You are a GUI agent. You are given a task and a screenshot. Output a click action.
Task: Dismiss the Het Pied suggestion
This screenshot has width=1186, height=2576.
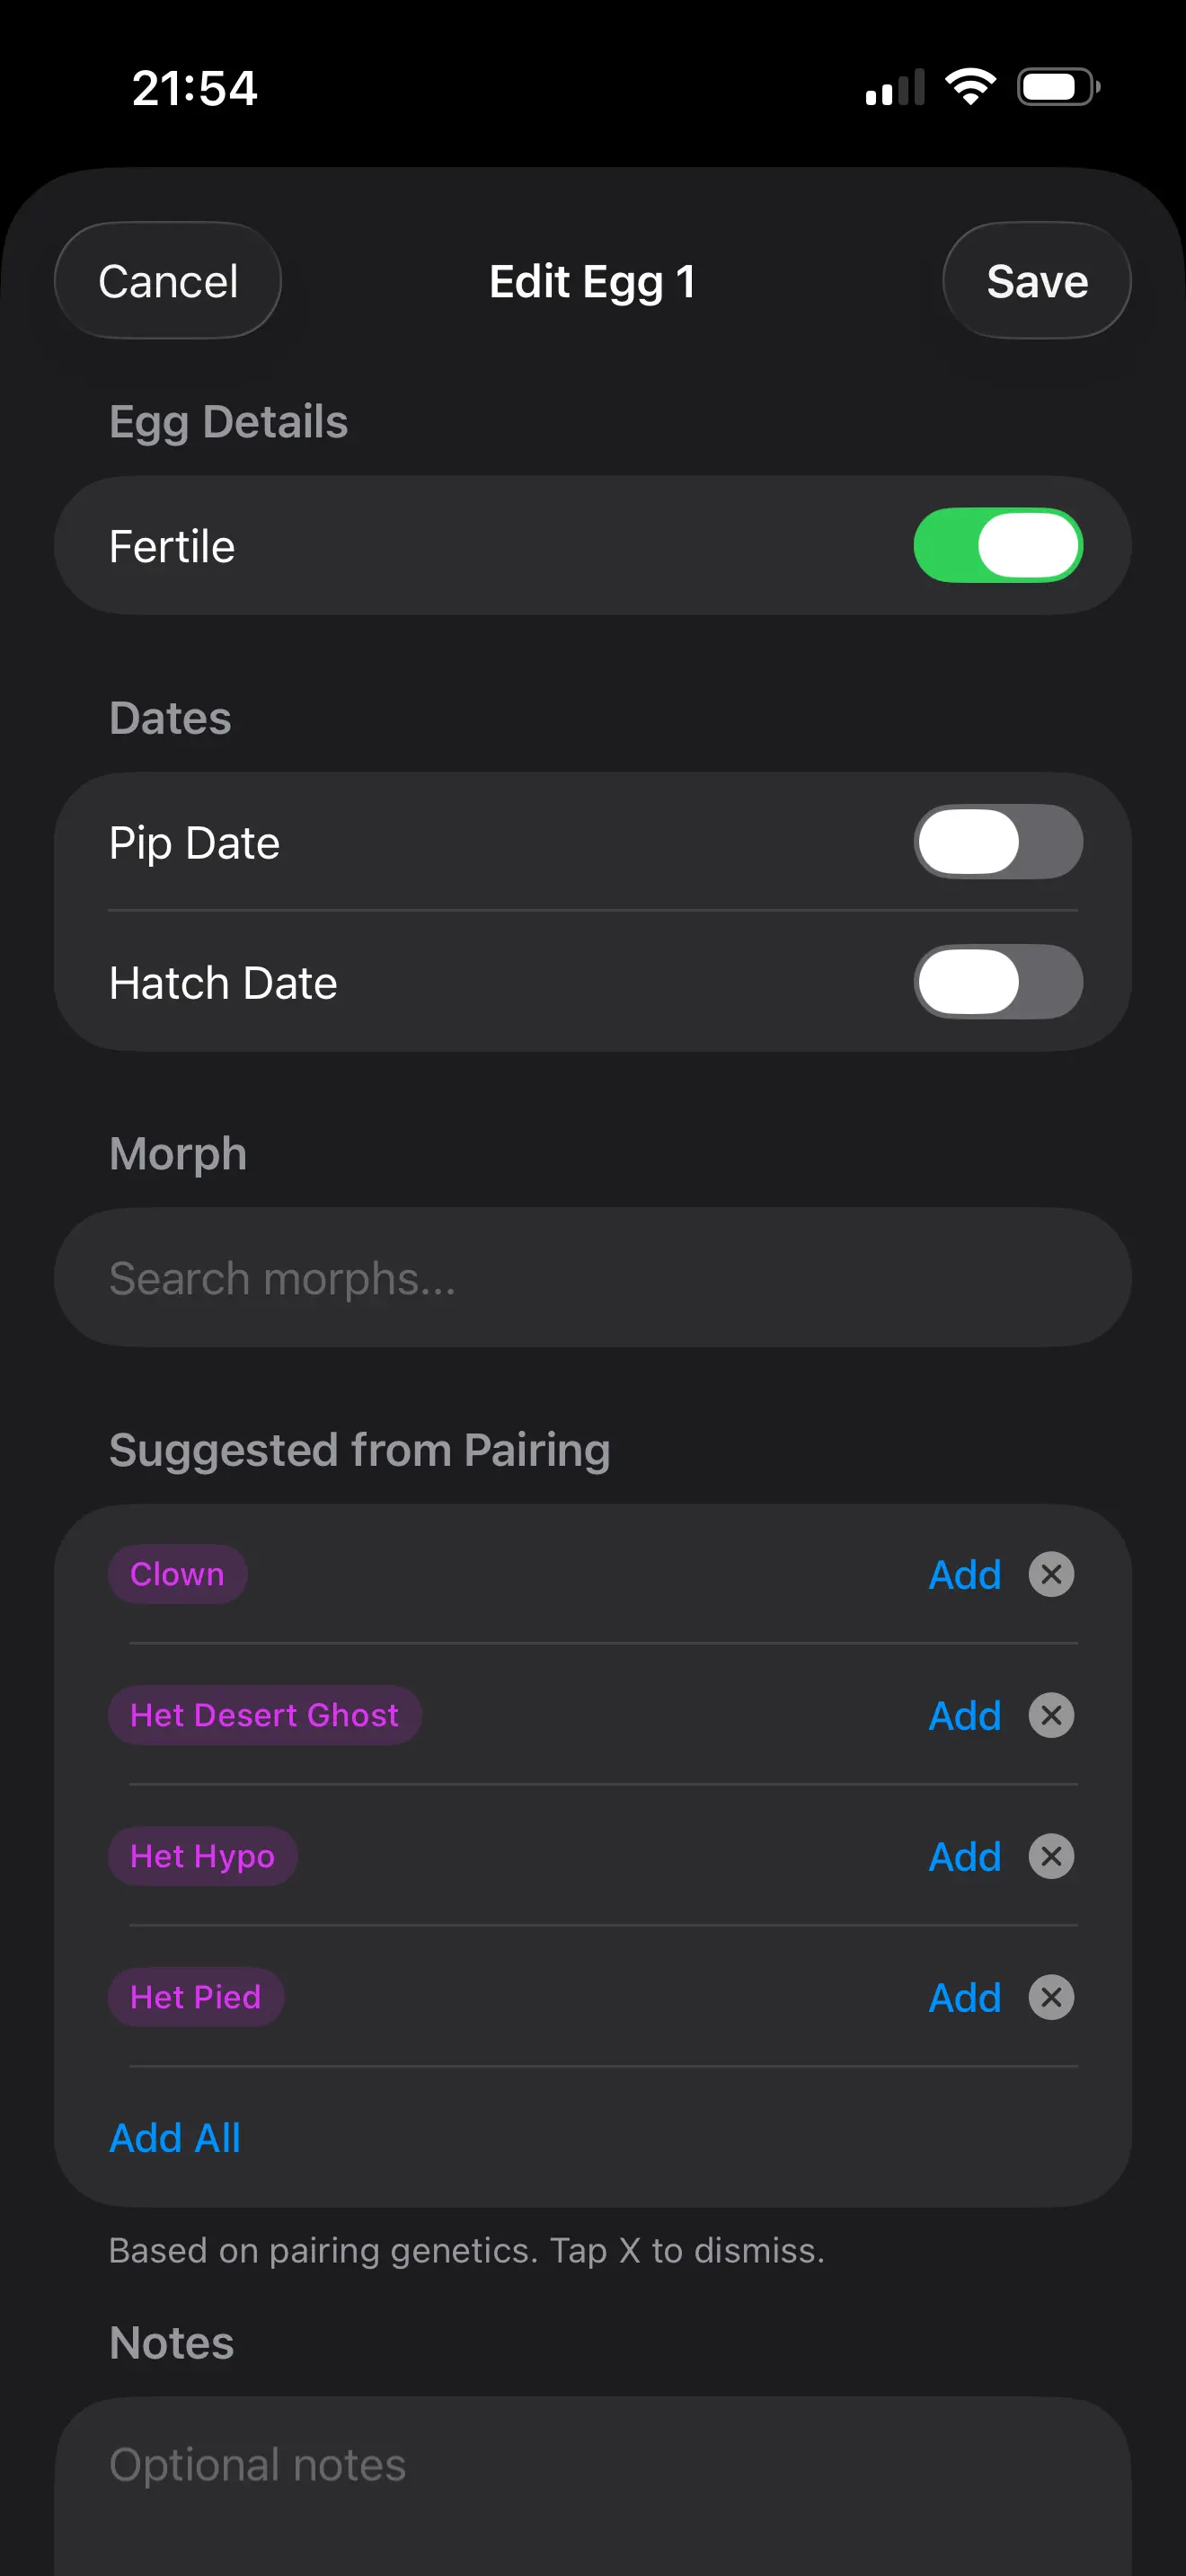pos(1052,1997)
